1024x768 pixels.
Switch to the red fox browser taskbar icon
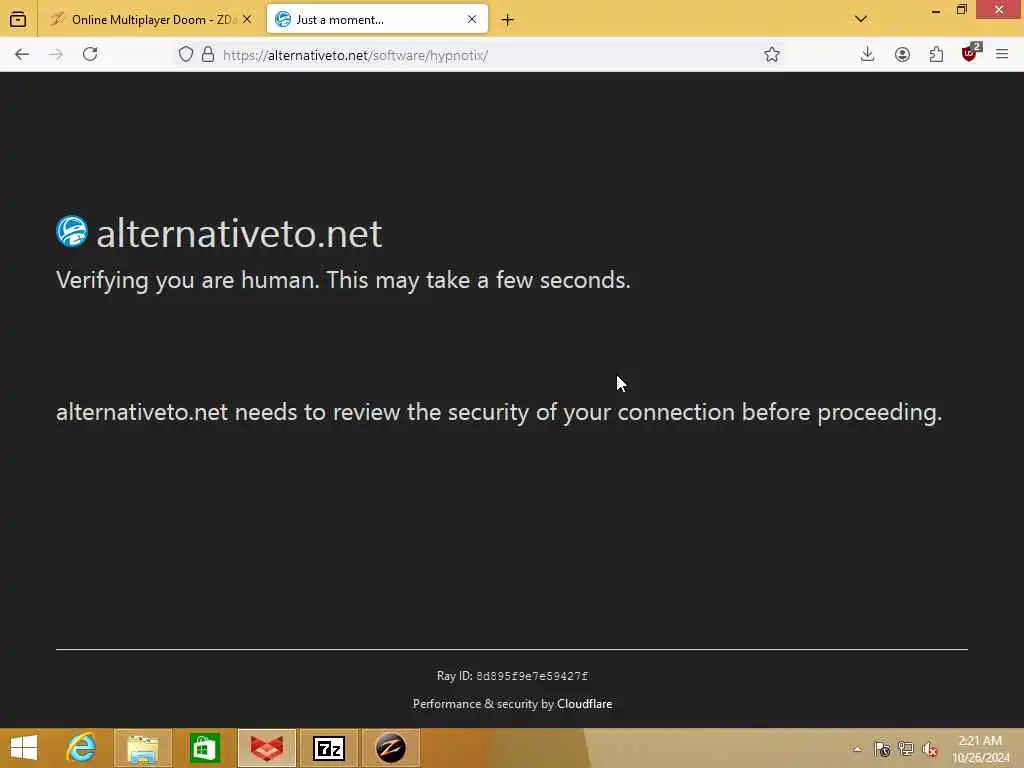coord(266,748)
